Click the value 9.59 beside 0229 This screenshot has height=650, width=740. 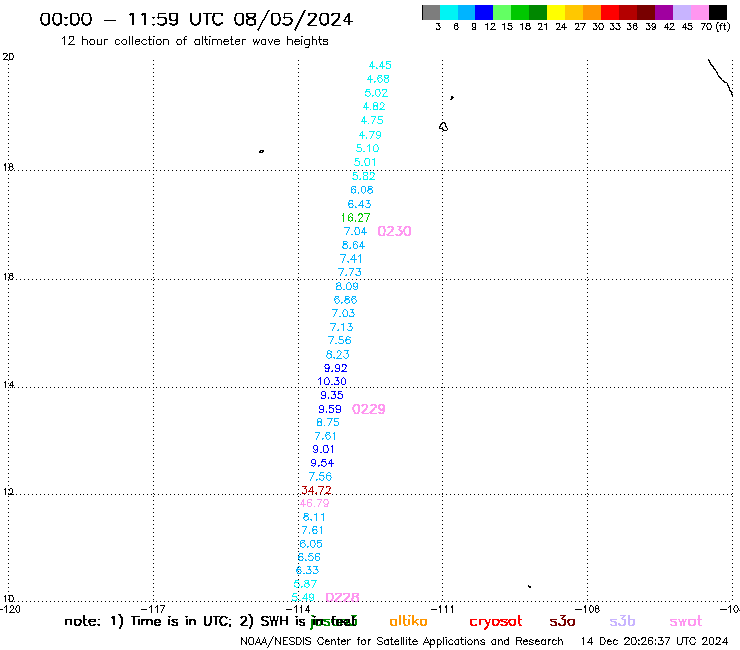coord(329,409)
